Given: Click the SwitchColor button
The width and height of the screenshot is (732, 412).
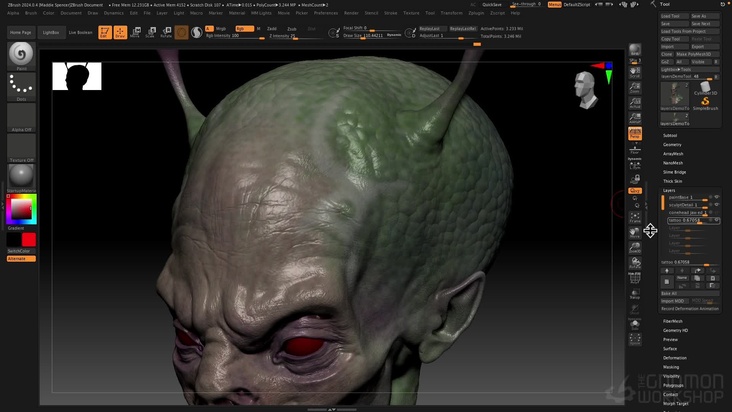Looking at the screenshot, I should 21,251.
